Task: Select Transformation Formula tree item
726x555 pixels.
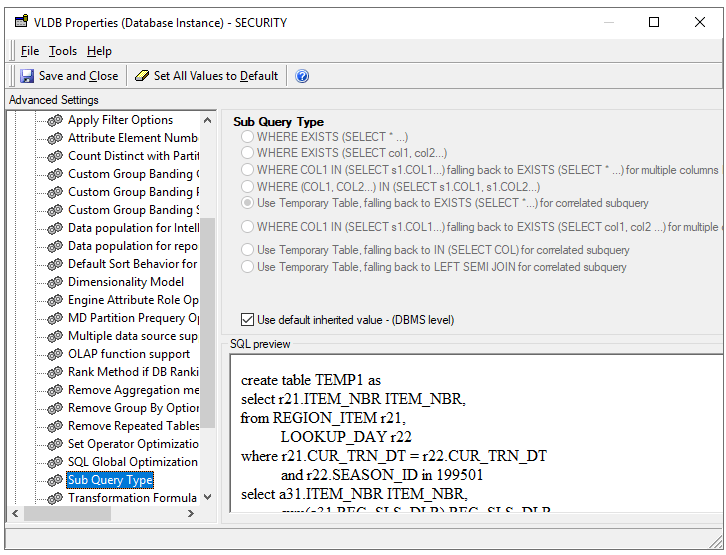Action: click(132, 498)
